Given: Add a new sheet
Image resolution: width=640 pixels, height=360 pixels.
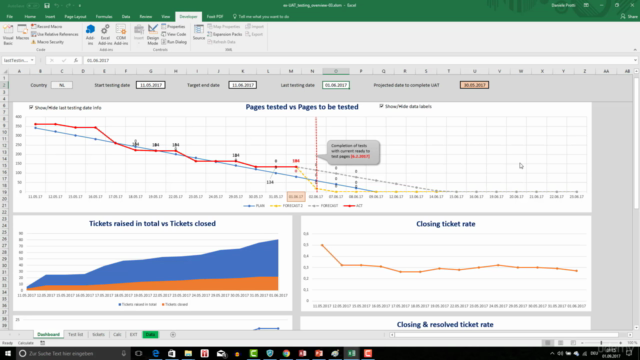Looking at the screenshot, I should [173, 335].
